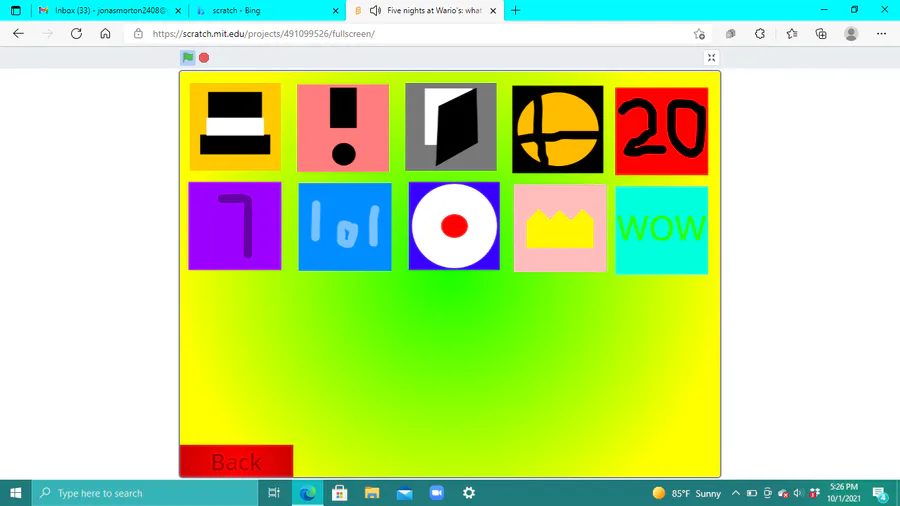Close the Gmail Inbox tab
Image resolution: width=900 pixels, height=506 pixels.
(178, 10)
